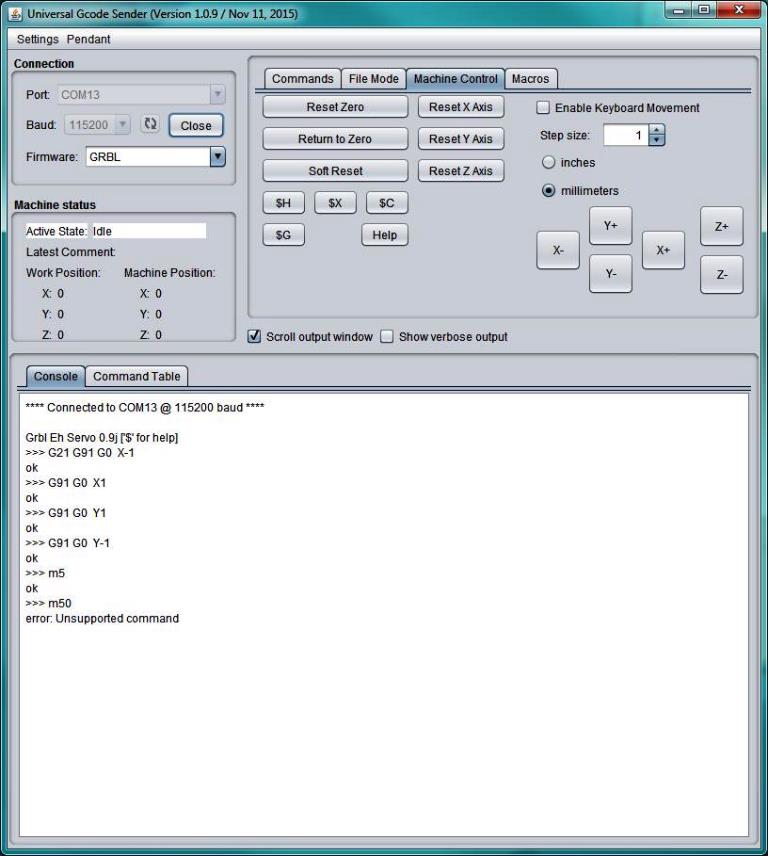The width and height of the screenshot is (768, 856).
Task: Click the Active State Idle field
Action: (x=148, y=231)
